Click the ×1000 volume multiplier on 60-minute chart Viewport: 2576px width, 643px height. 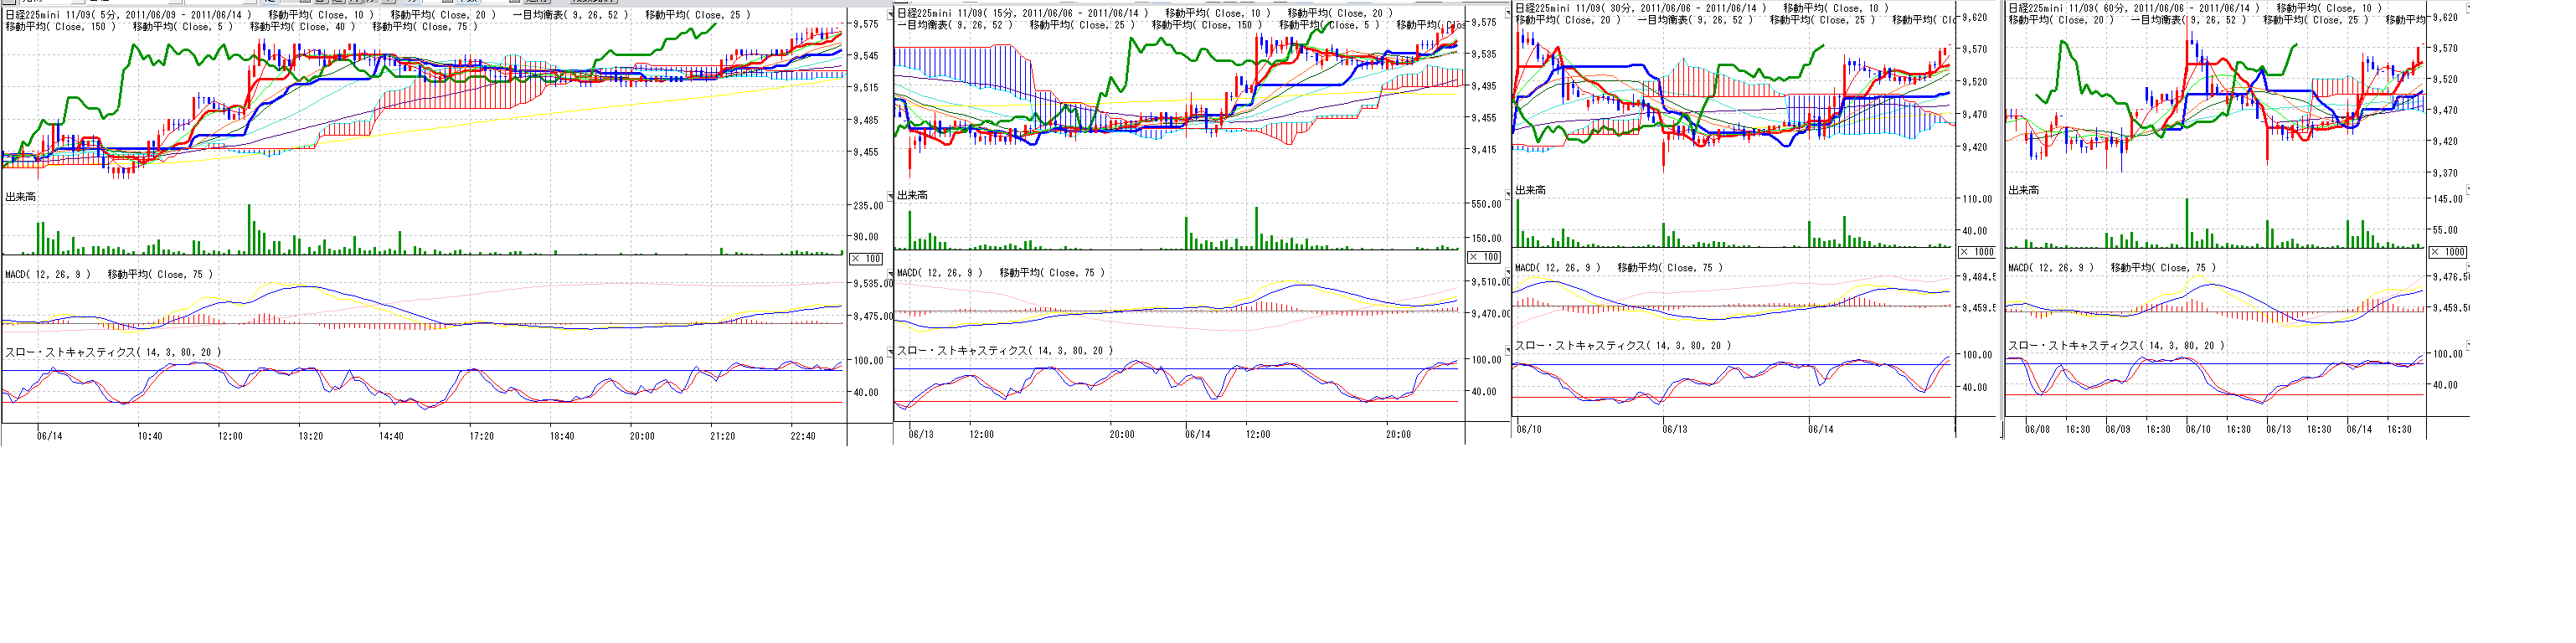pos(2448,252)
